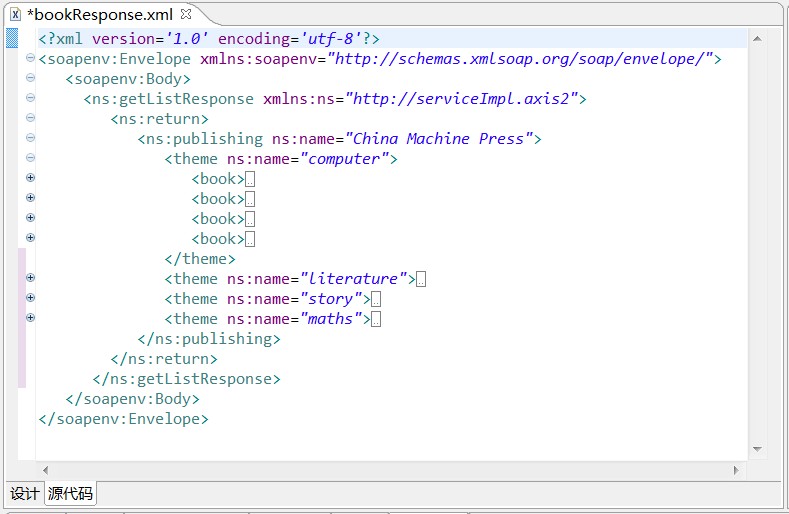Click the closing </ns:getListResponse> tag

click(187, 379)
